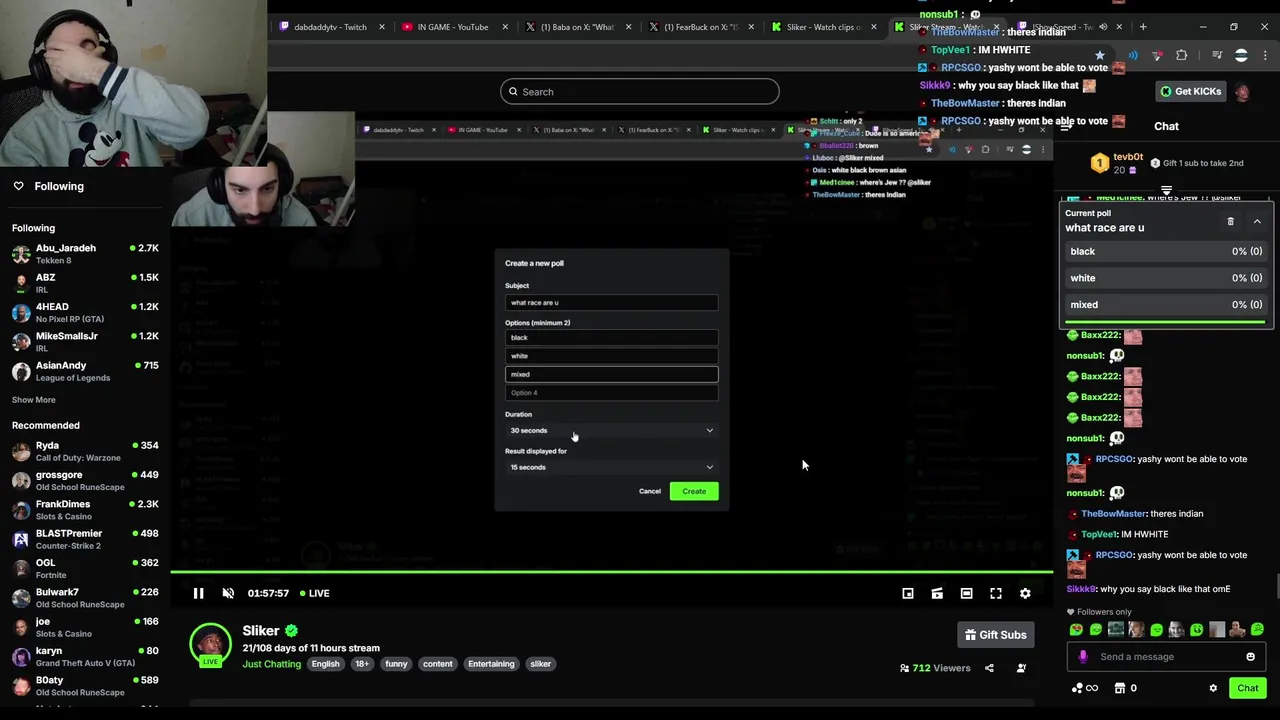Send message with green Chat button
The height and width of the screenshot is (720, 1280).
1247,688
